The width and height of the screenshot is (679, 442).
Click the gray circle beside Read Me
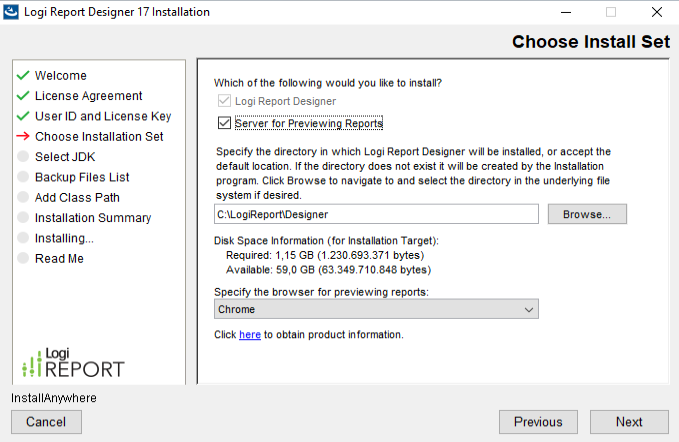[x=22, y=259]
